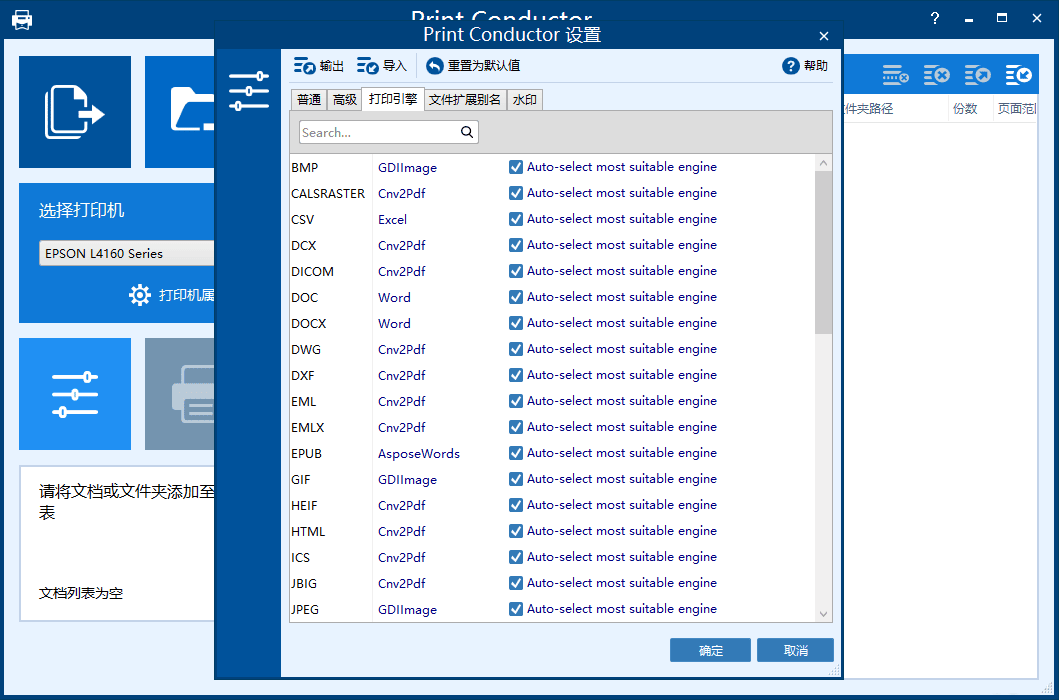The height and width of the screenshot is (700, 1059).
Task: Reset settings to default values (重置为默认值)
Action: 435,66
